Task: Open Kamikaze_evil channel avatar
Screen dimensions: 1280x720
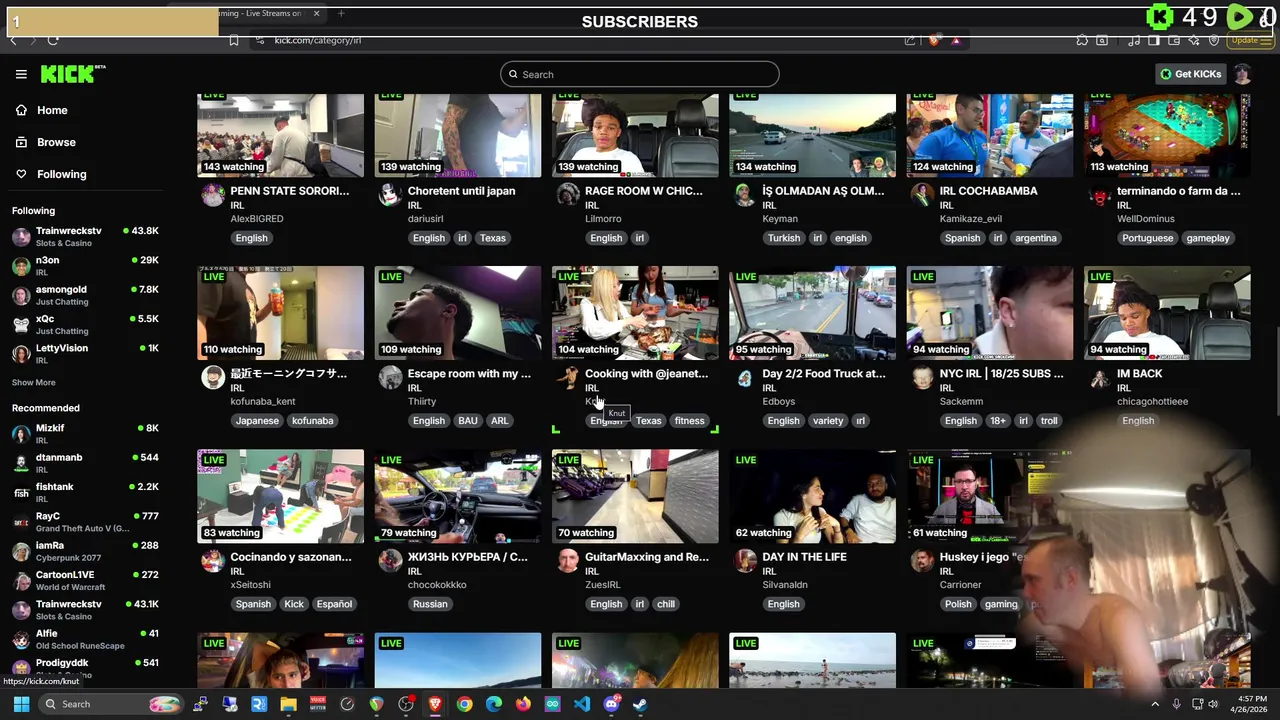Action: click(922, 195)
